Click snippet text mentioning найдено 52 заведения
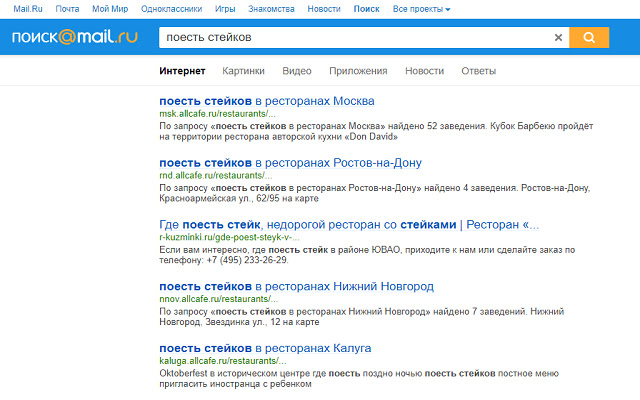 (376, 131)
